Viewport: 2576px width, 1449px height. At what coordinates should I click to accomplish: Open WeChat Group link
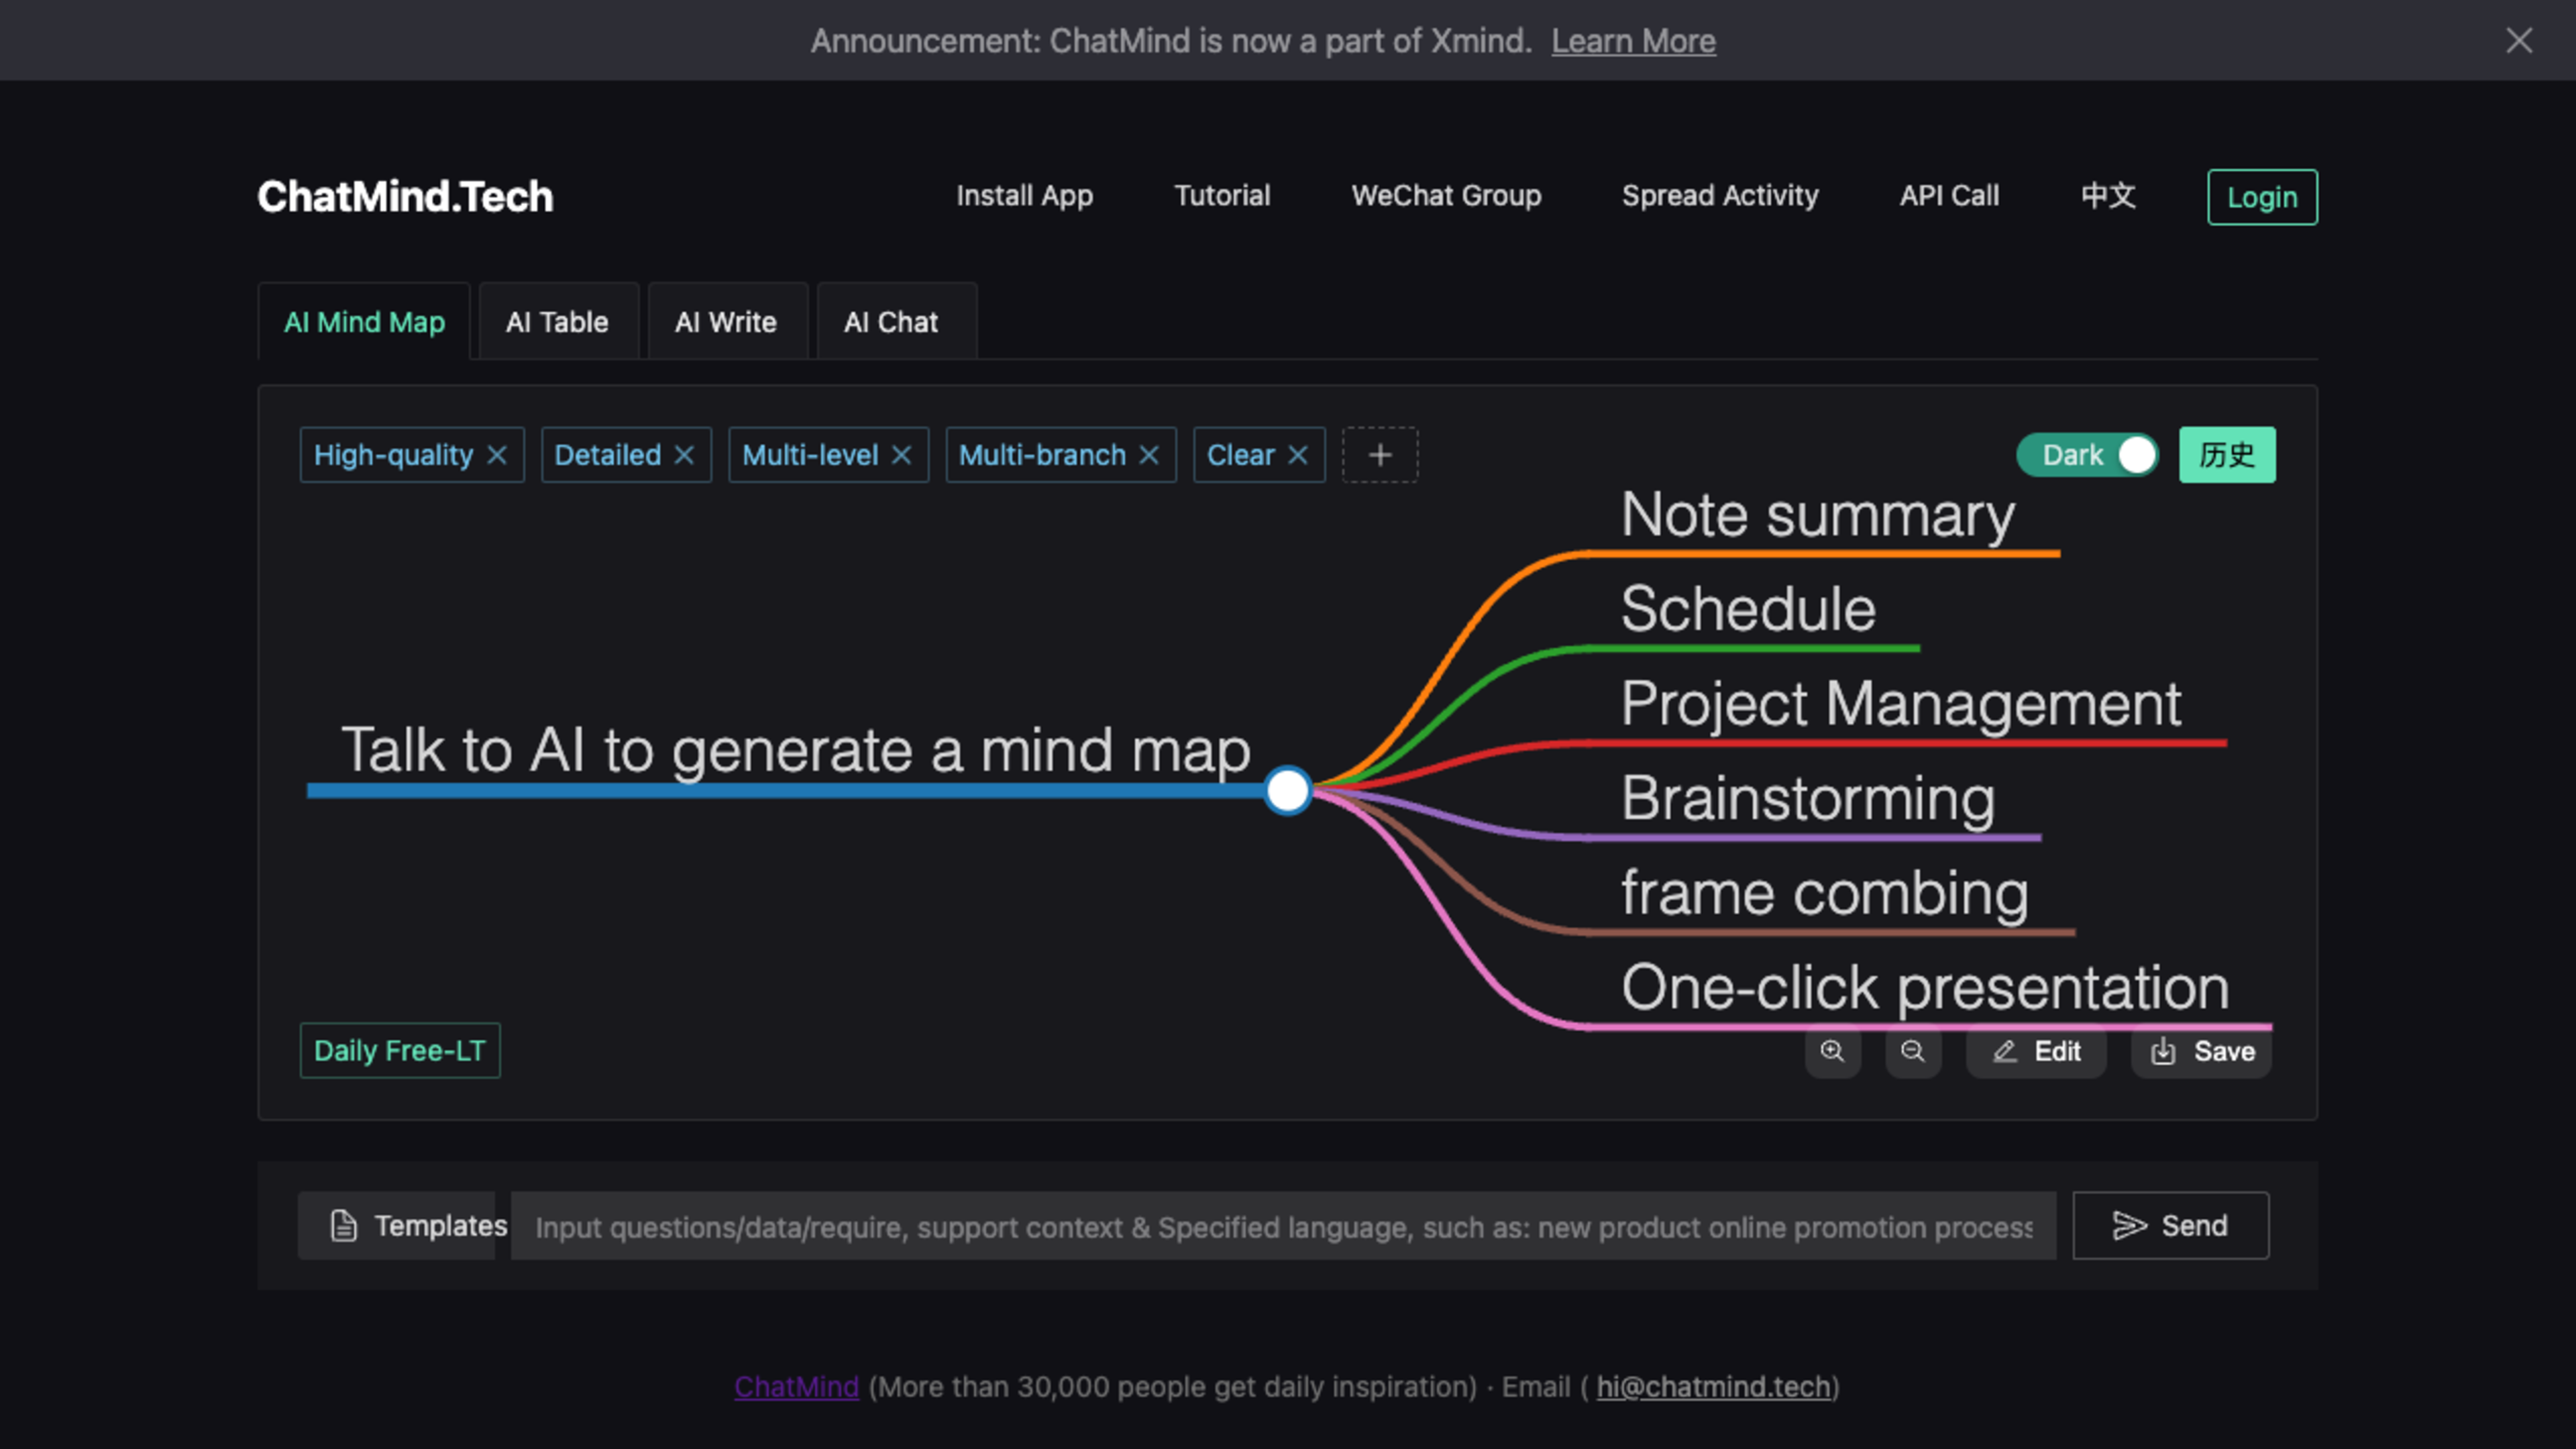tap(1446, 196)
